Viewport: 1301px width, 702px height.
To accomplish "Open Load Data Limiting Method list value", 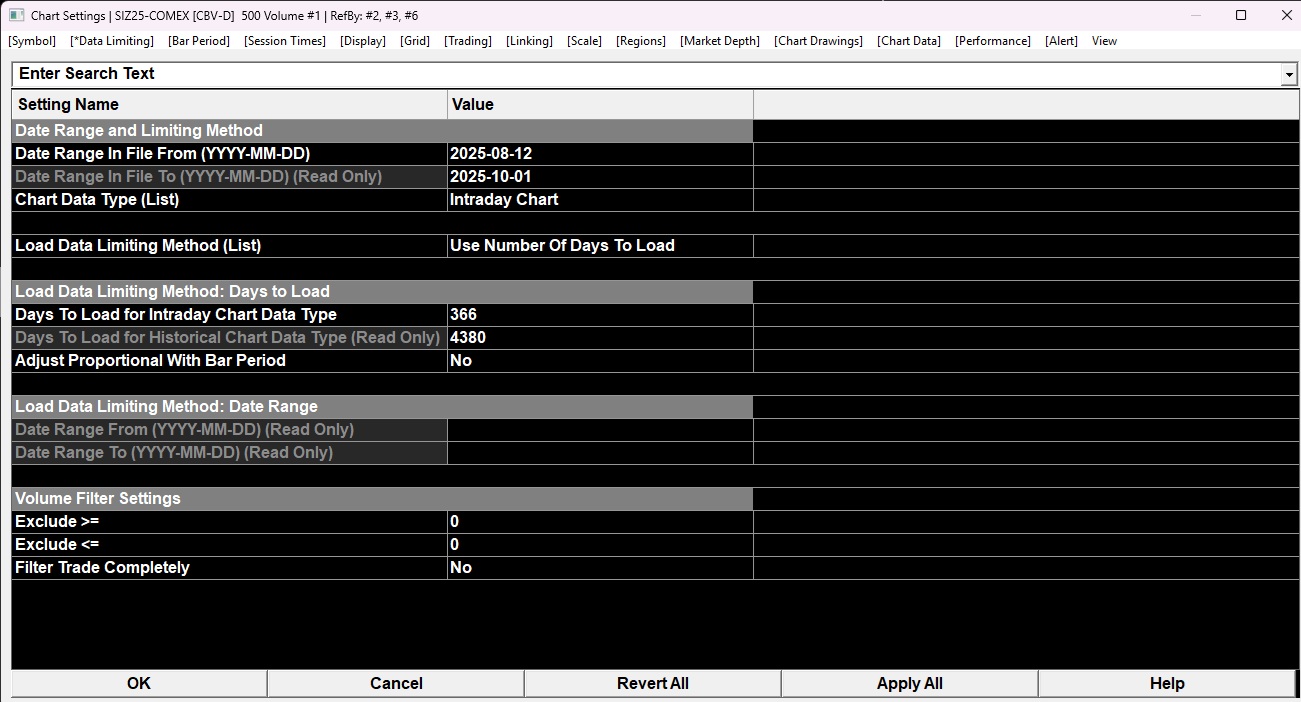I will tap(600, 246).
